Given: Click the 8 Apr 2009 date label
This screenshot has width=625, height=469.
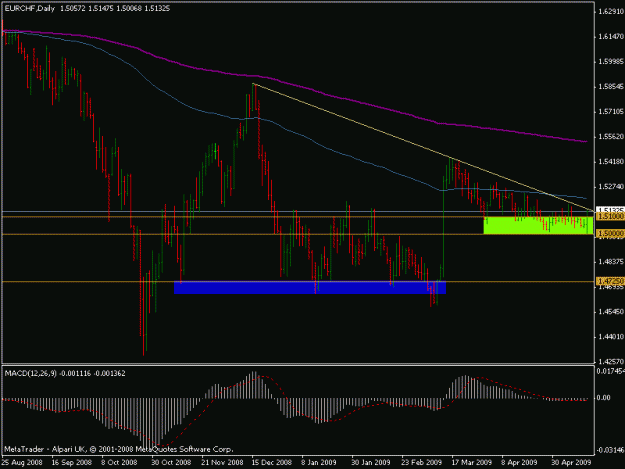Looking at the screenshot, I should pos(519,463).
